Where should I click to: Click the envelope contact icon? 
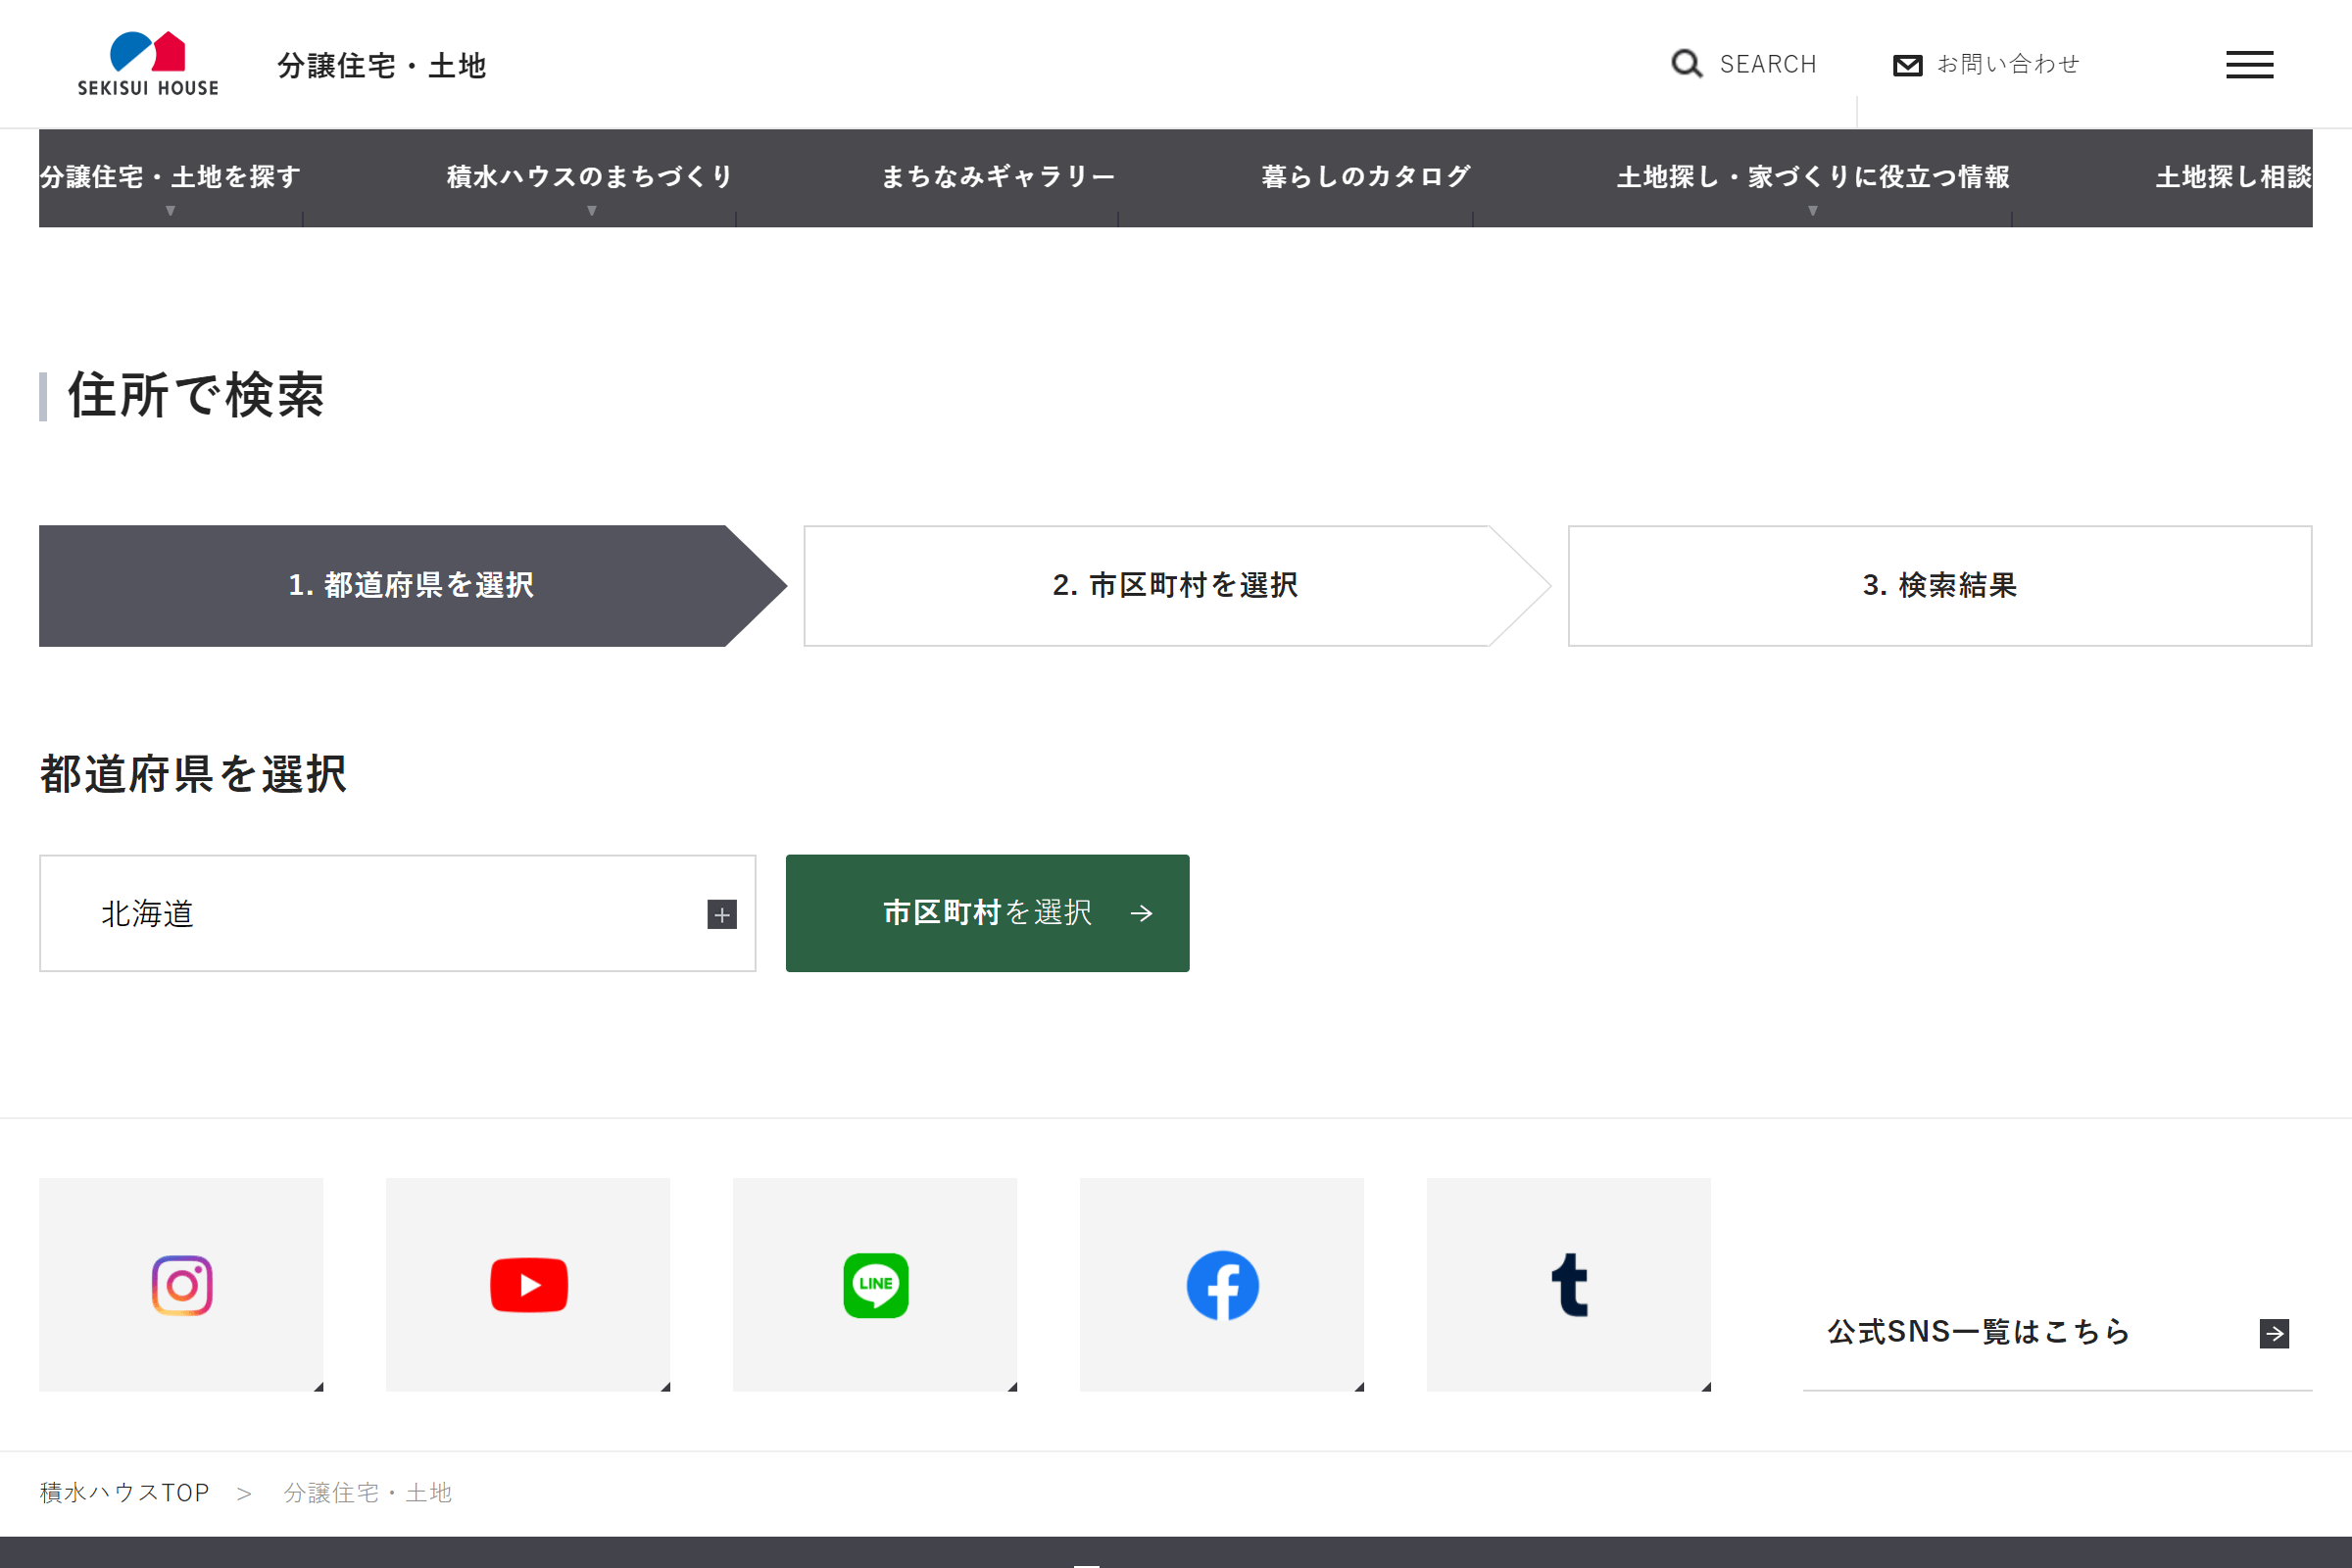(x=1907, y=65)
